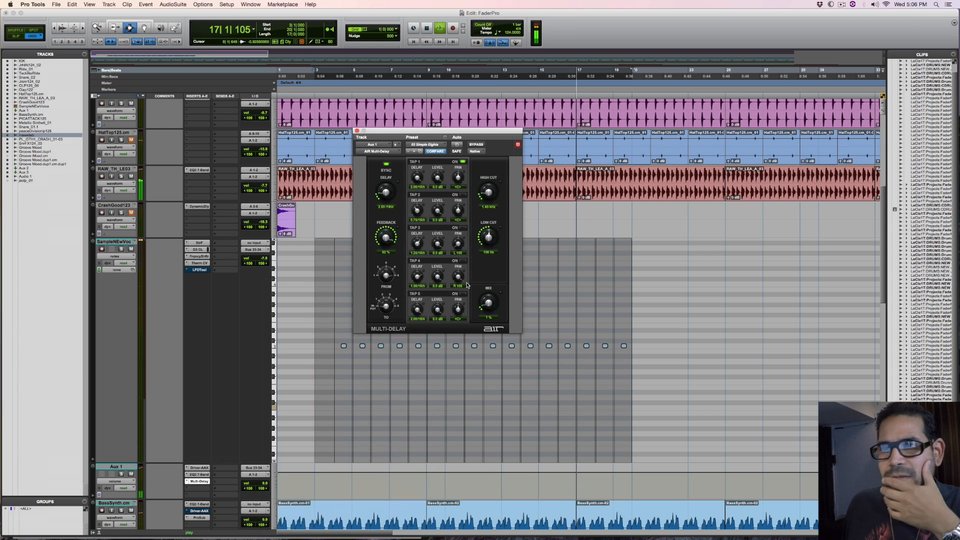Open the Apple menu

pos(10,4)
